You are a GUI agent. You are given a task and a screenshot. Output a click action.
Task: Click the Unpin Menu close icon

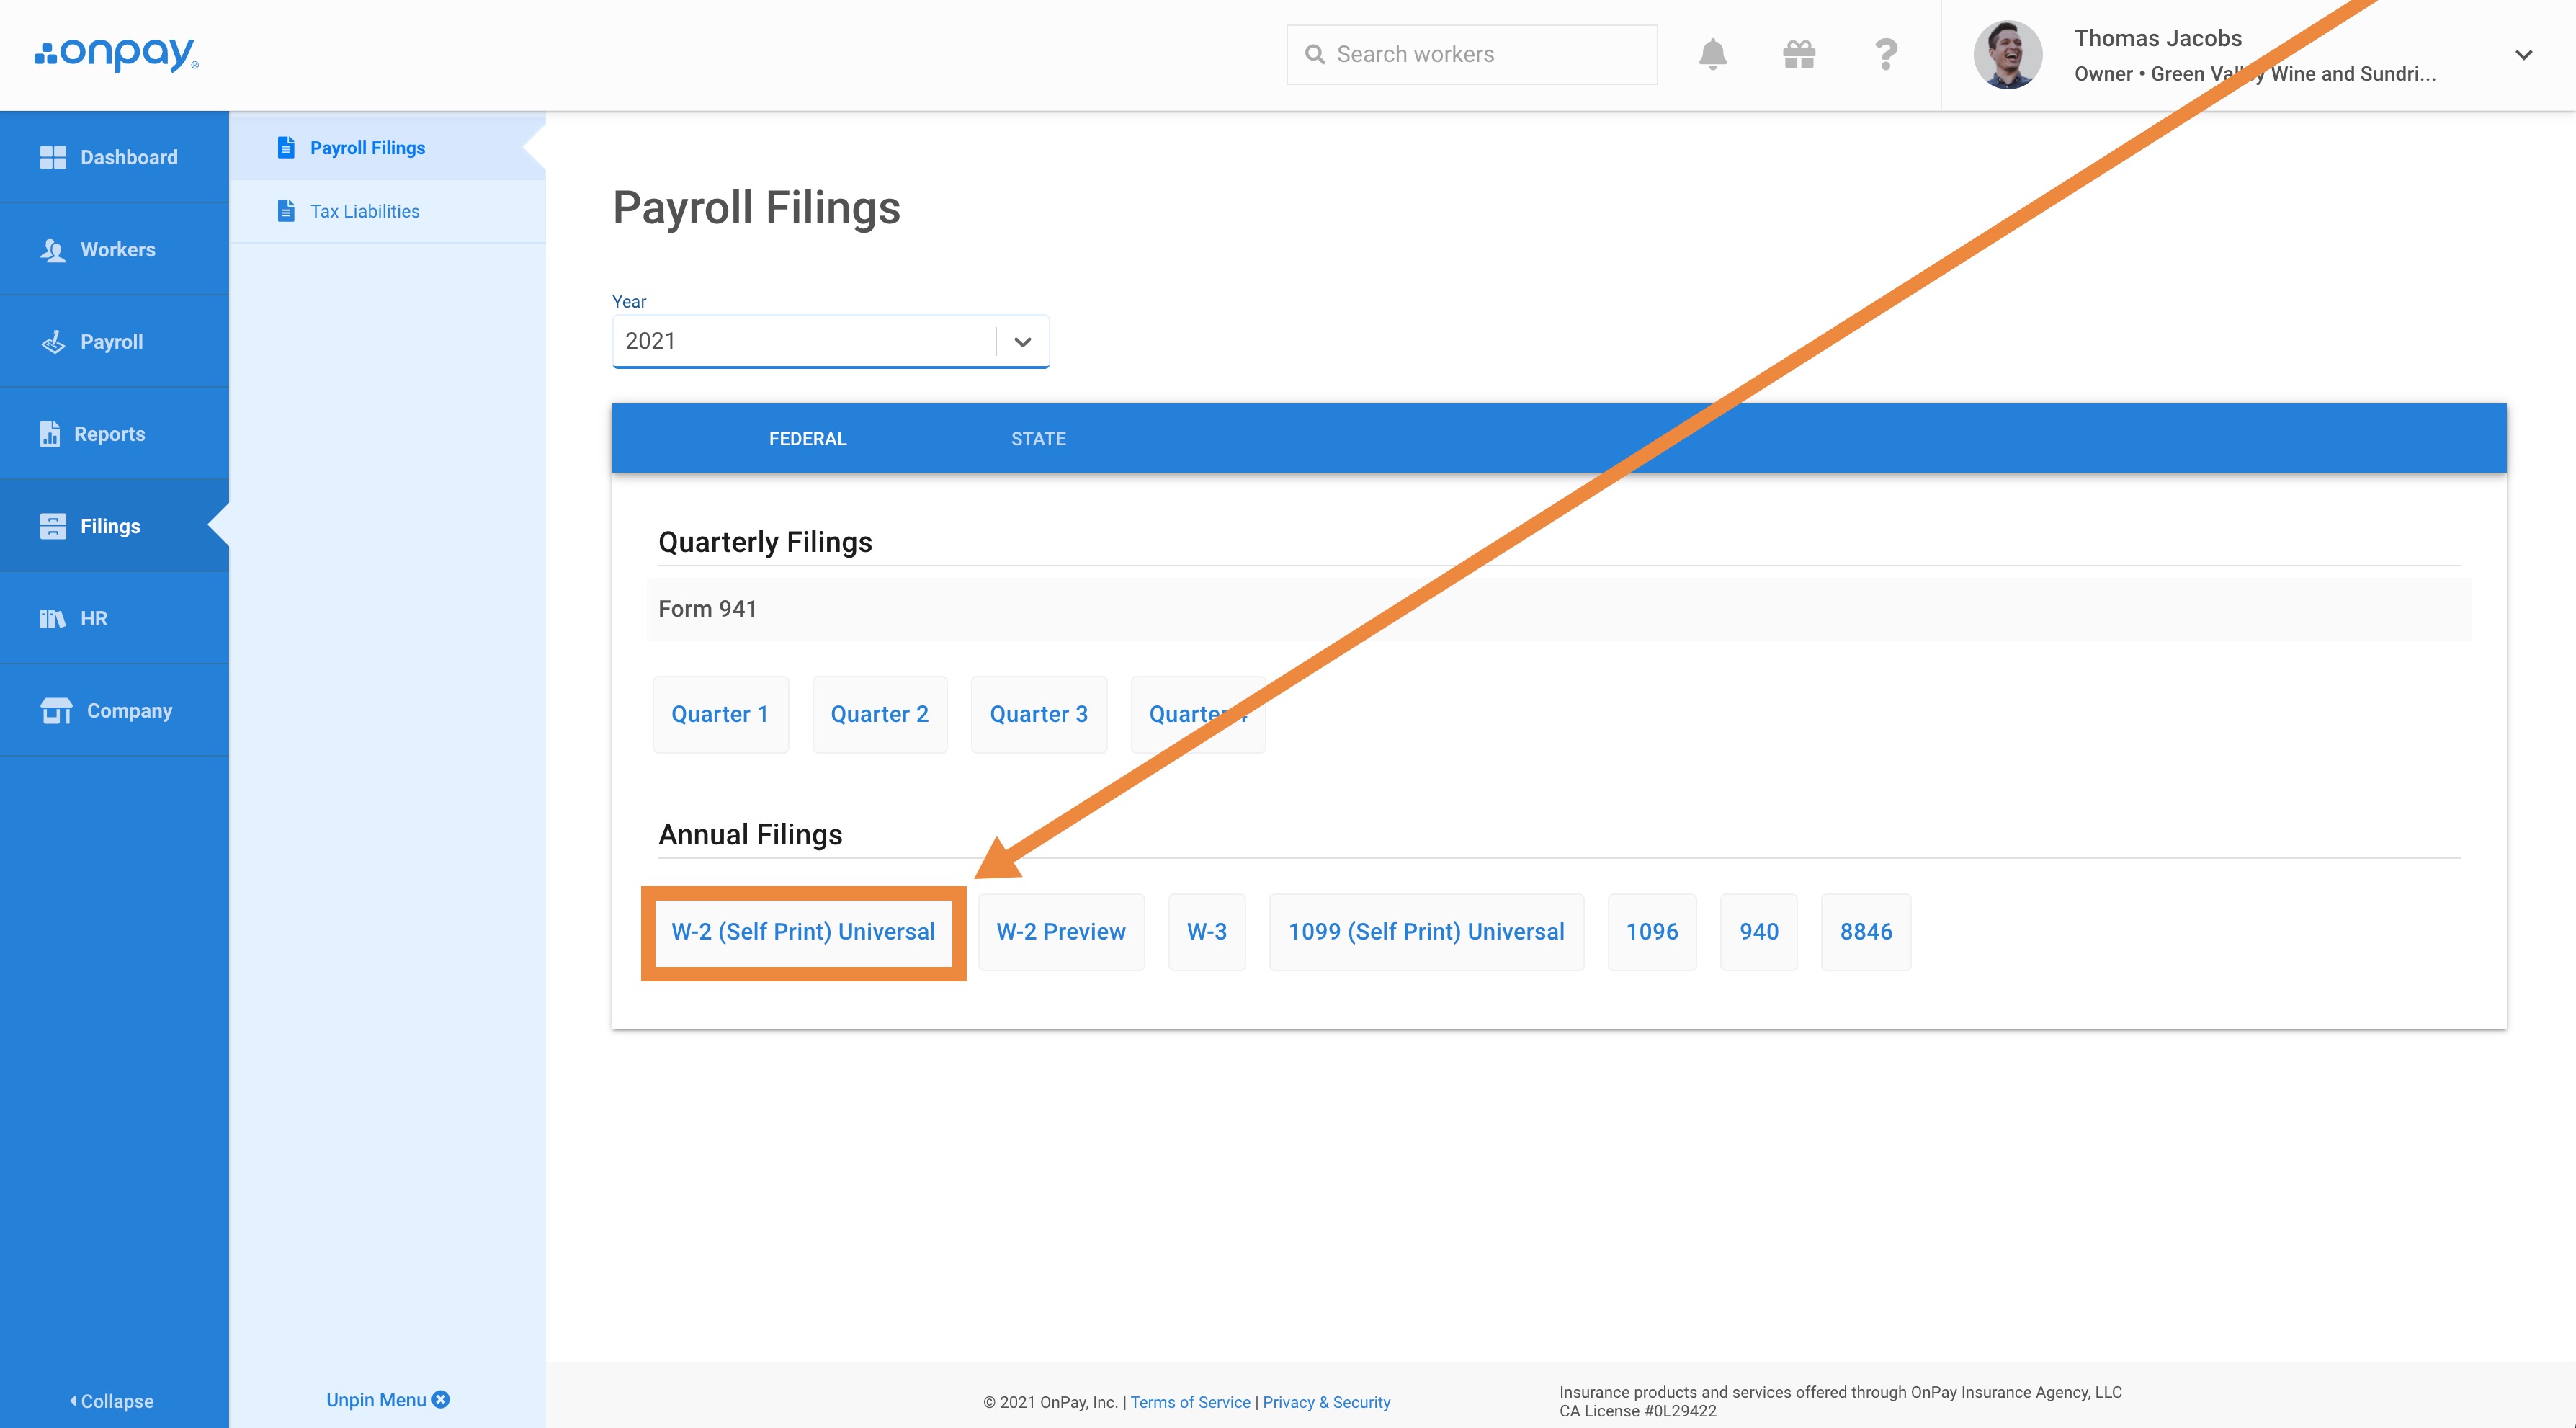click(440, 1399)
